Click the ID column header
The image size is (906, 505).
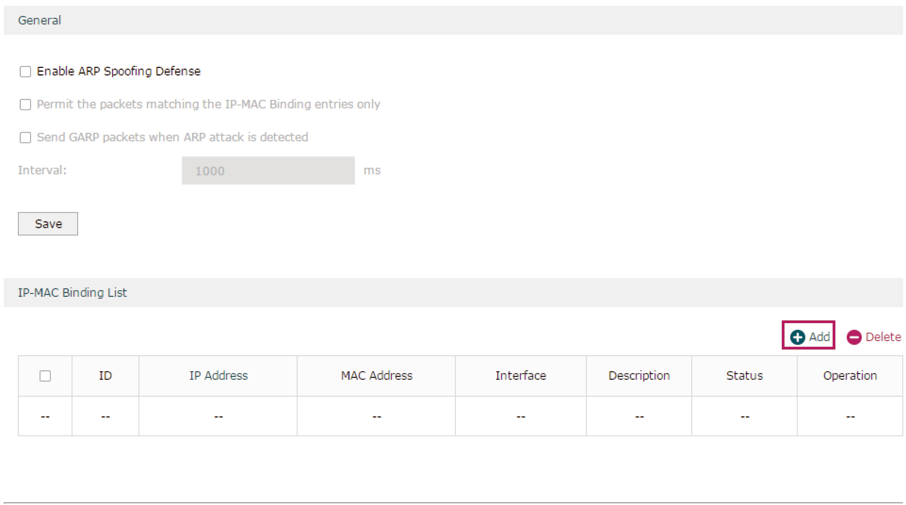tap(105, 376)
